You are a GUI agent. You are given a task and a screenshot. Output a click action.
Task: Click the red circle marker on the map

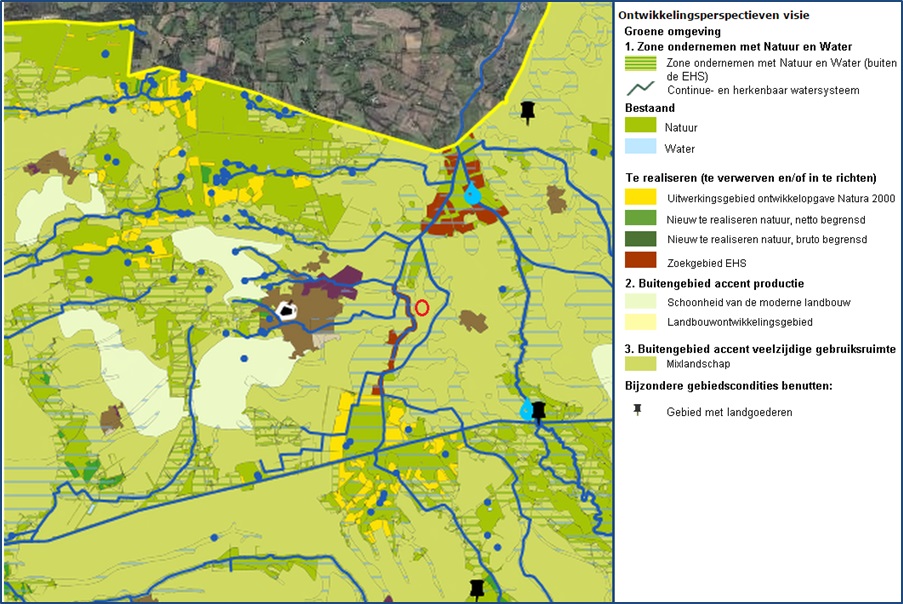pos(422,308)
